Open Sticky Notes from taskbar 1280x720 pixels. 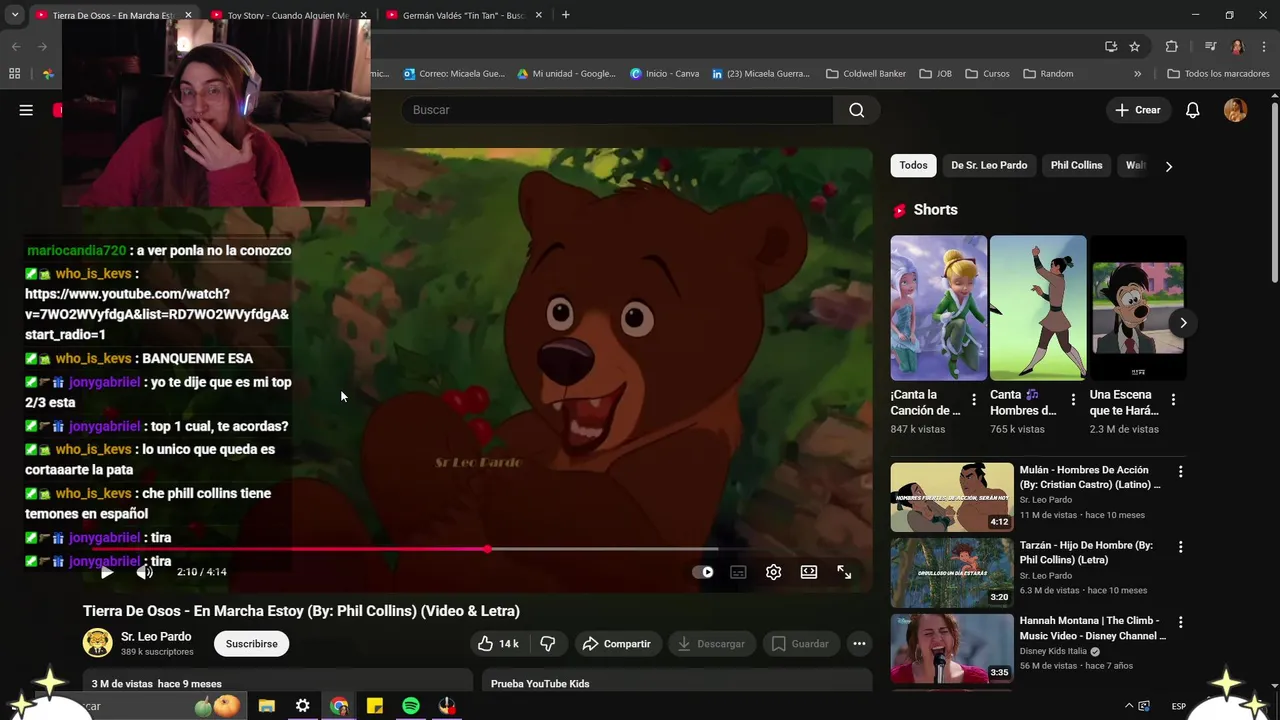click(375, 706)
